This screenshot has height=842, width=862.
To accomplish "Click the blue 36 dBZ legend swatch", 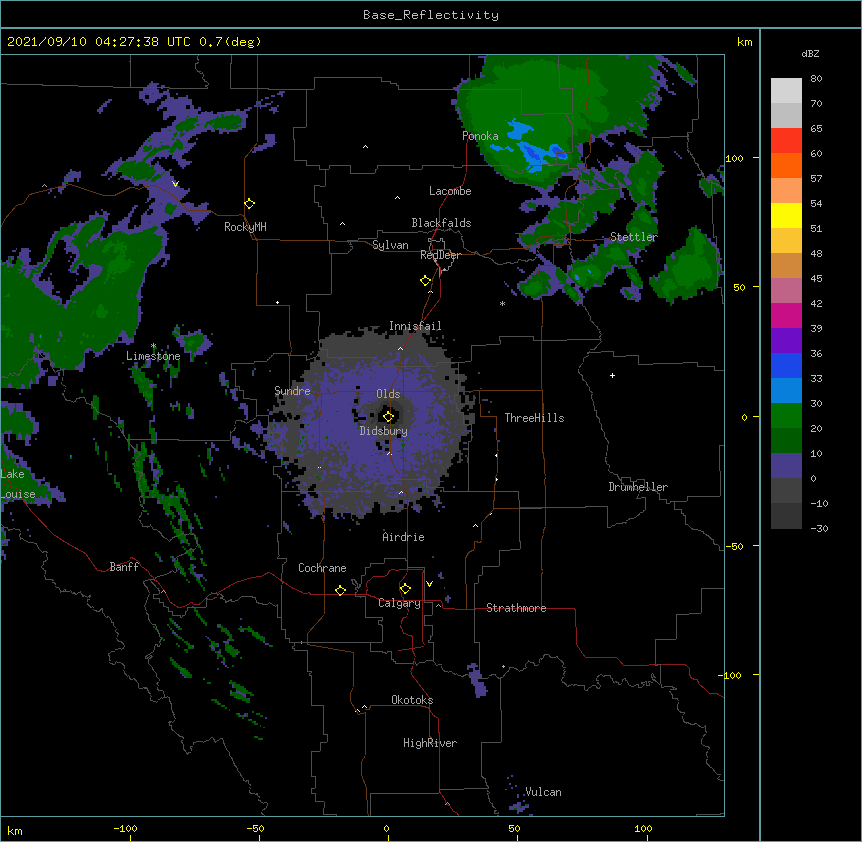I will coord(786,365).
